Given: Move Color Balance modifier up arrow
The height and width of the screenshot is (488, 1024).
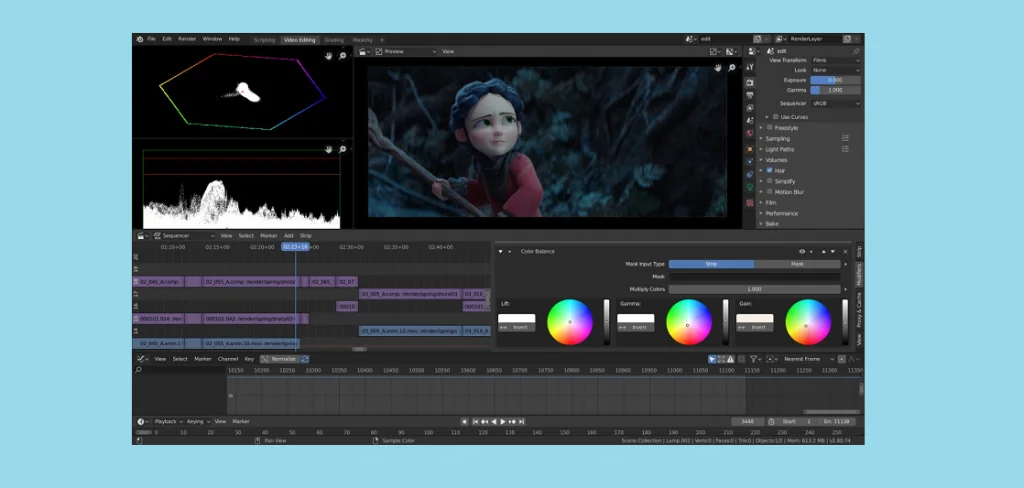Looking at the screenshot, I should click(x=824, y=252).
